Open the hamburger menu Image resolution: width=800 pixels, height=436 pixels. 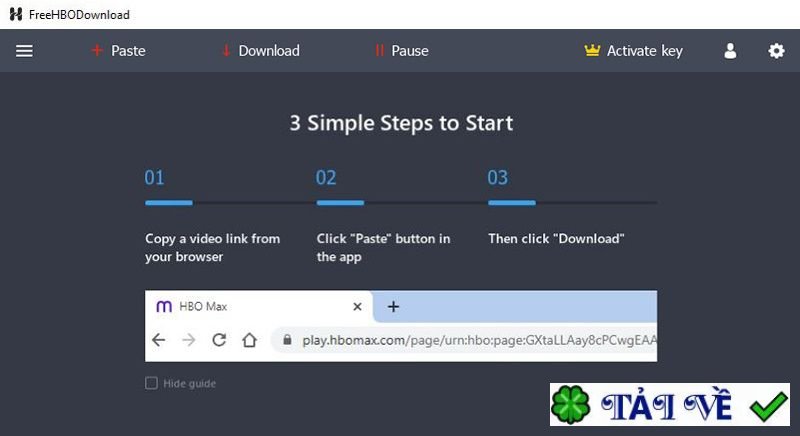[x=24, y=51]
